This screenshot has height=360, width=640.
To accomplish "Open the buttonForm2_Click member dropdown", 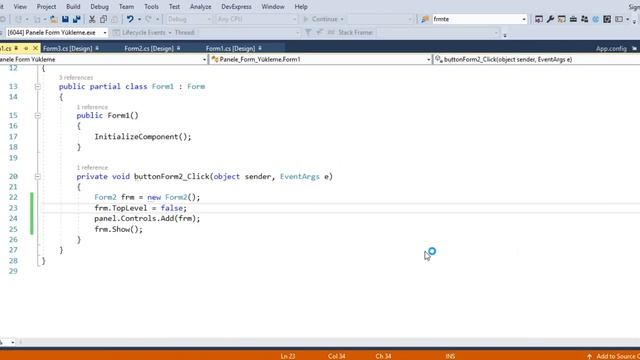I will point(536,60).
